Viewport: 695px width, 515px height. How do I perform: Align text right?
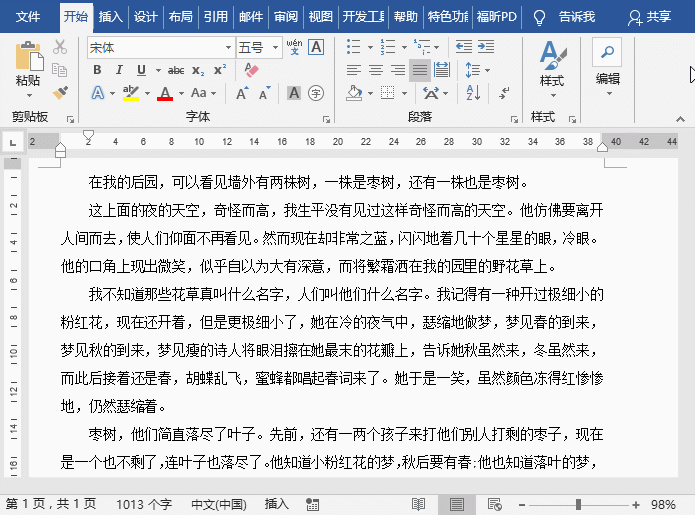click(398, 70)
